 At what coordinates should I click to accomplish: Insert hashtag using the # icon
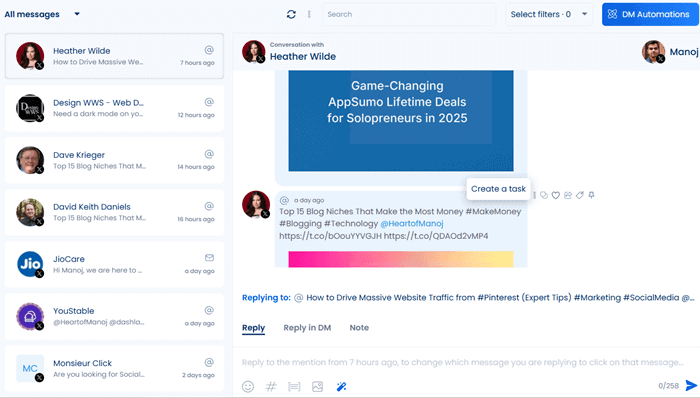(x=271, y=386)
